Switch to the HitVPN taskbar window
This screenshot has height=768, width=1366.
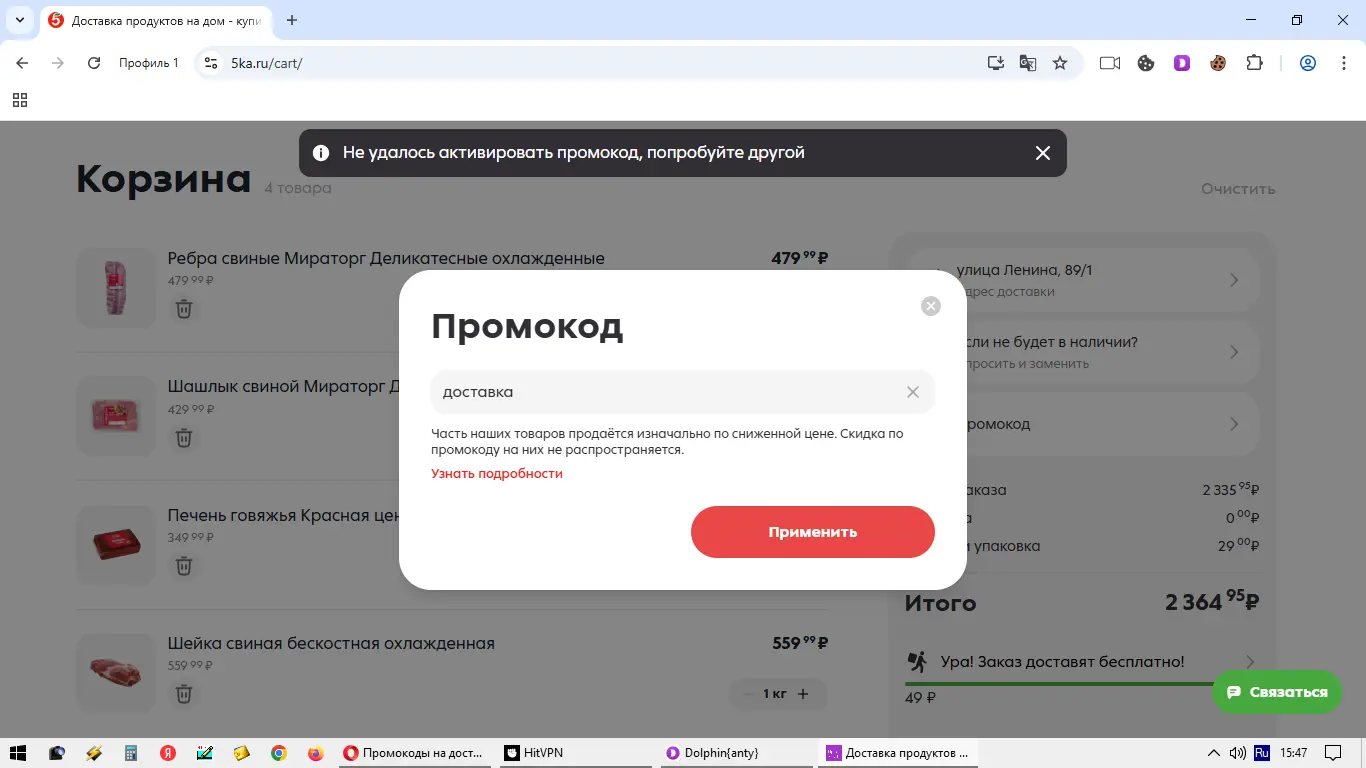coord(576,753)
